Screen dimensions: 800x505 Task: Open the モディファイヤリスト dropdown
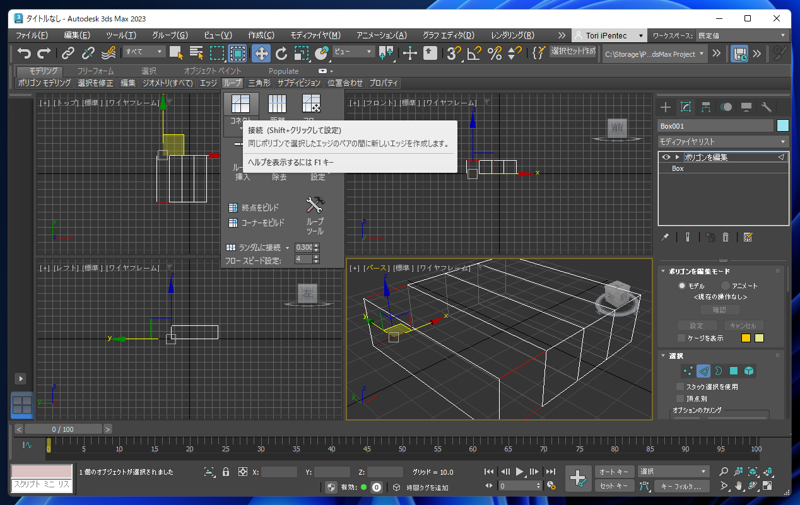point(722,141)
